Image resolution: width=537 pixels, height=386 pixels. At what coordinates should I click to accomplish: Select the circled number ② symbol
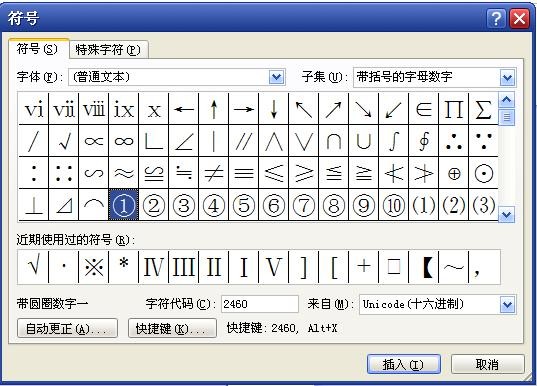(x=154, y=205)
